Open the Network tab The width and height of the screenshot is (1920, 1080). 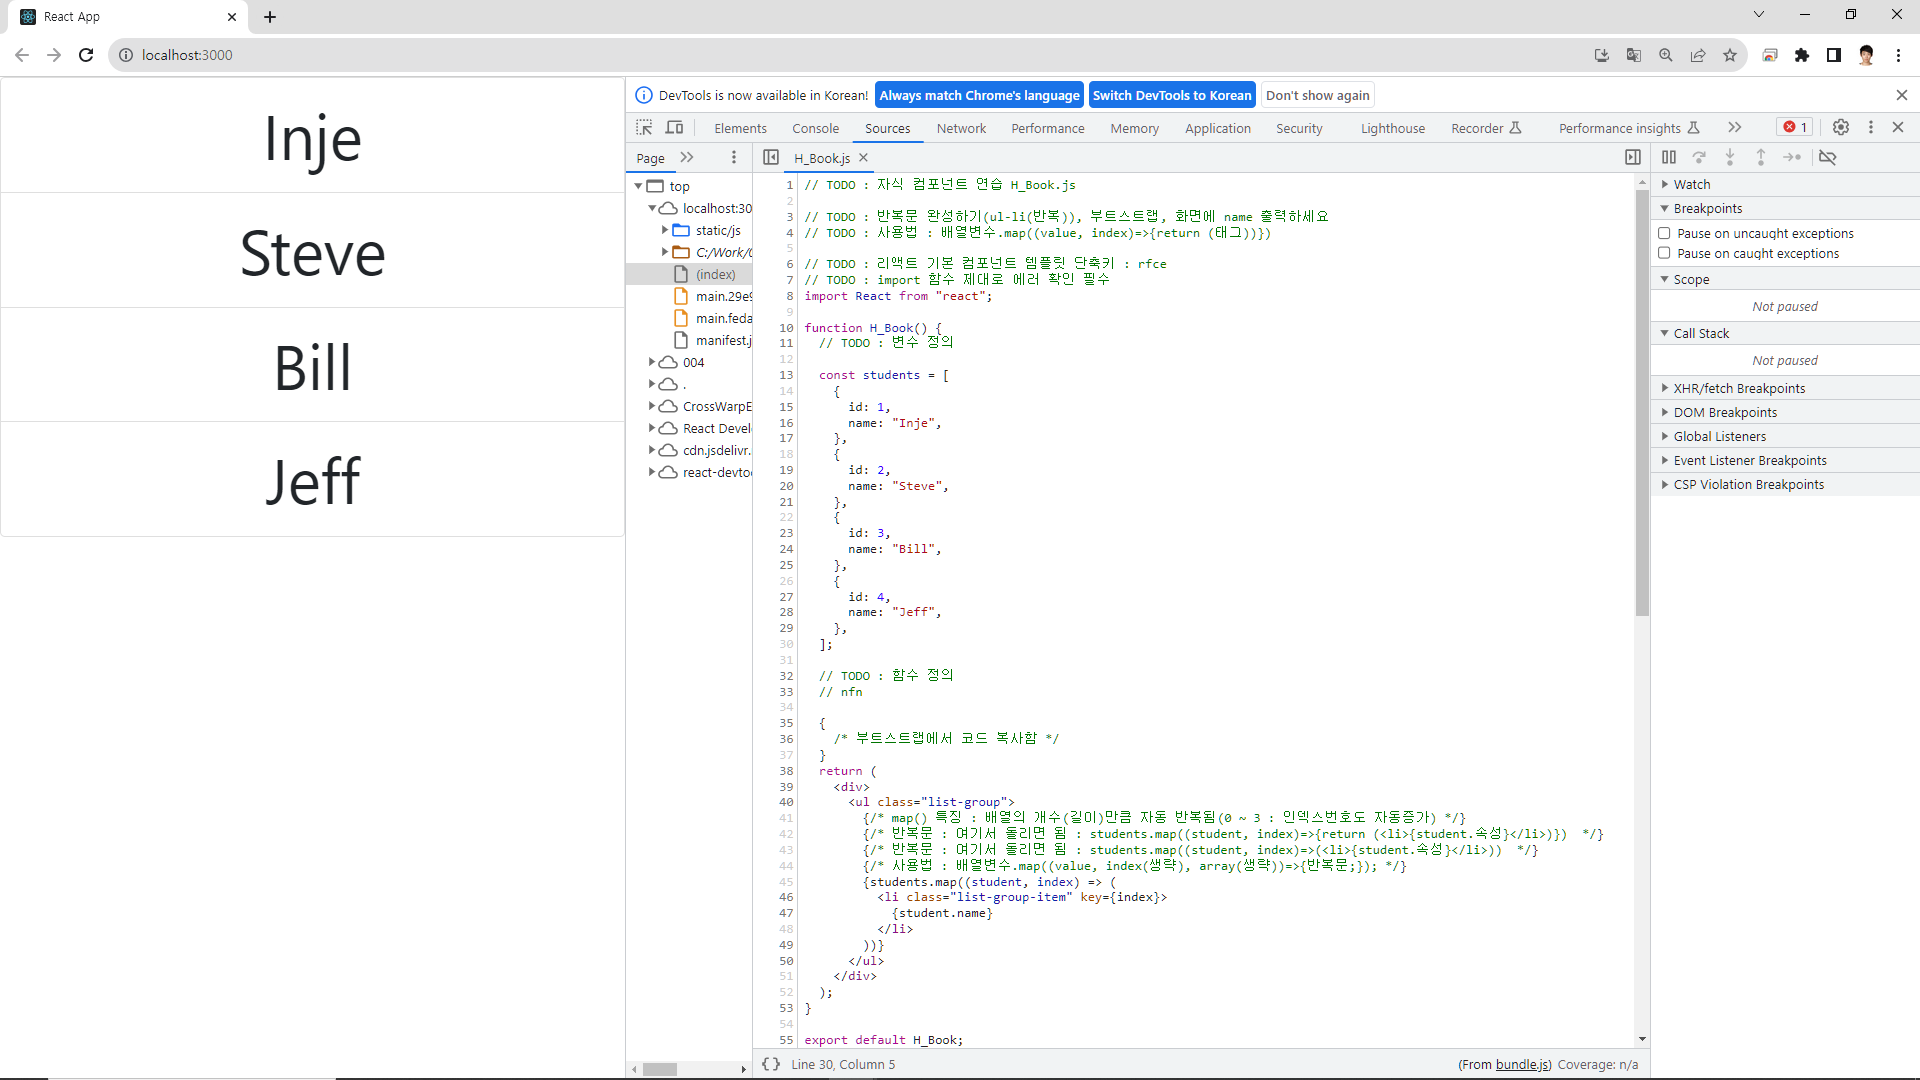(x=960, y=128)
